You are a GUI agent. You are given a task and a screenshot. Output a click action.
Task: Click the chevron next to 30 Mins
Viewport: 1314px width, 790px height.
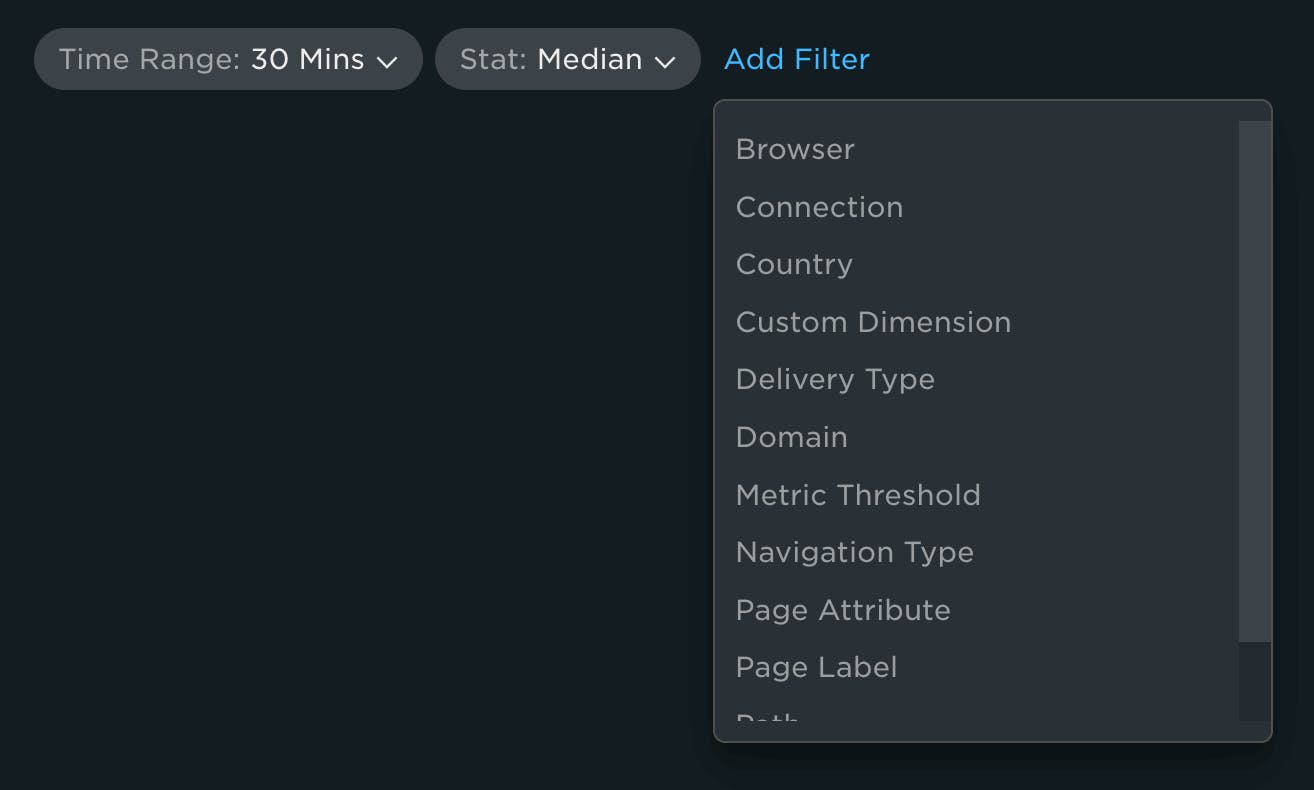click(x=389, y=60)
